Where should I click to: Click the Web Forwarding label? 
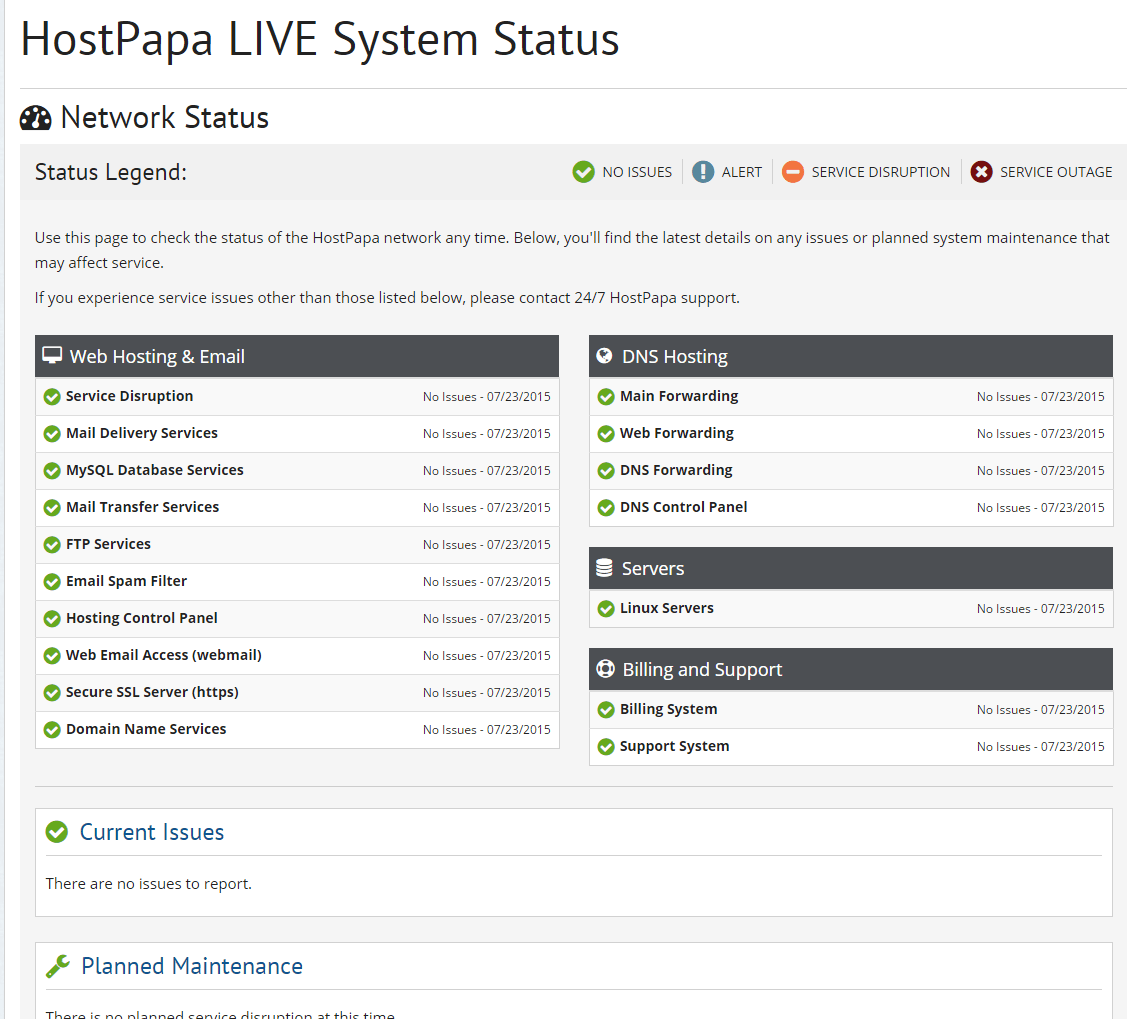tap(677, 433)
